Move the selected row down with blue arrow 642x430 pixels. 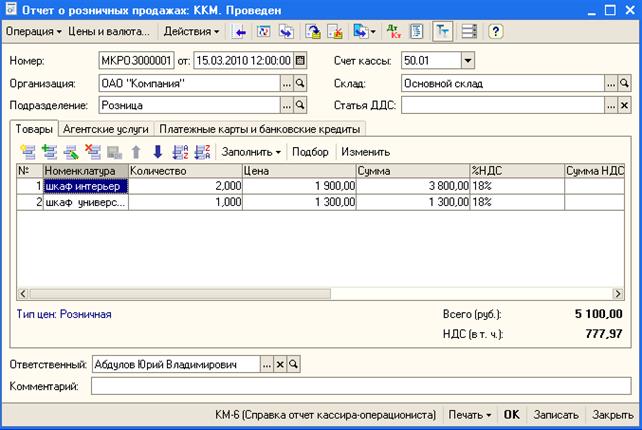[x=157, y=152]
